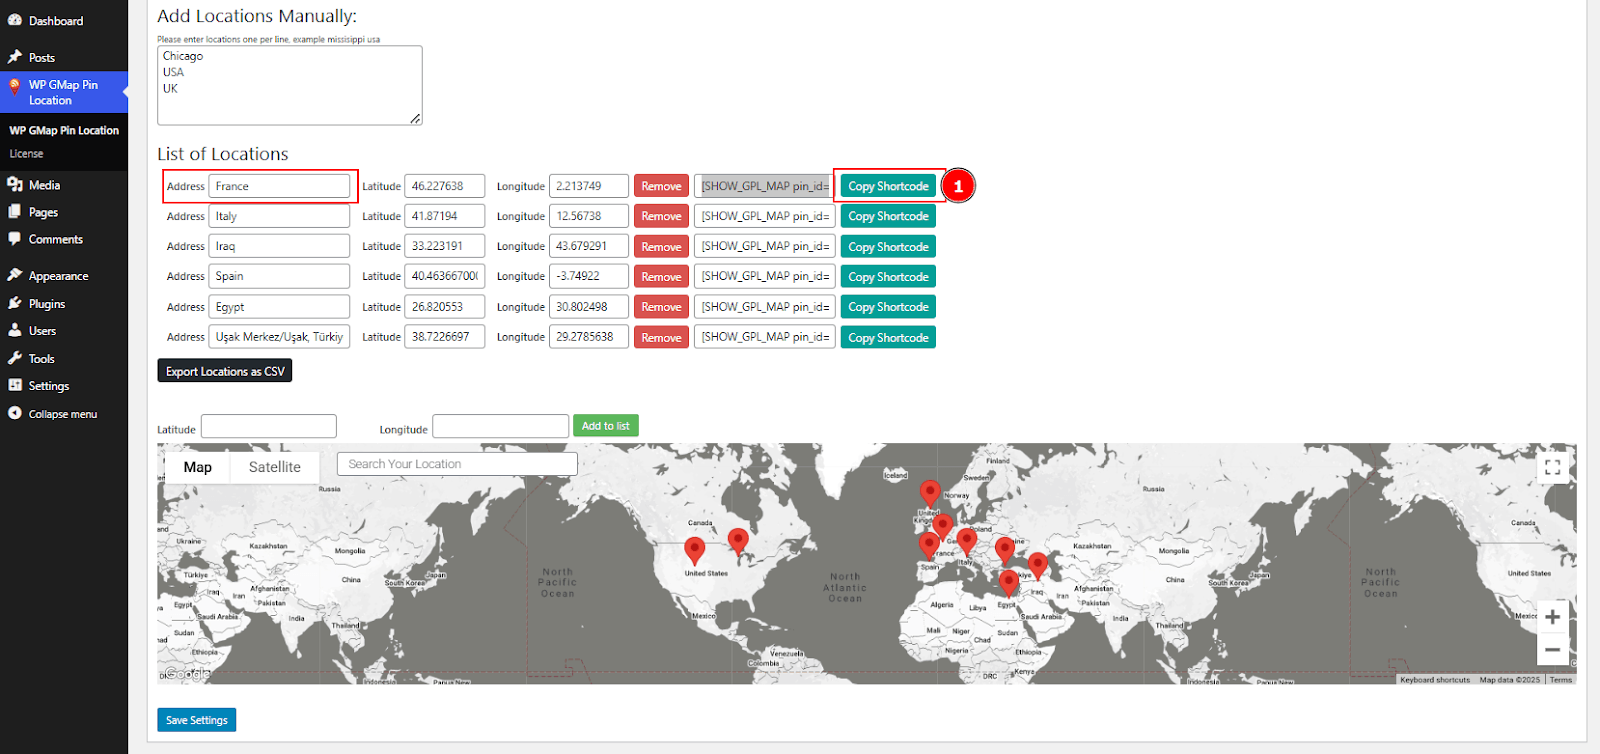Click the France latitude field 46.227638
The image size is (1600, 754).
(444, 186)
